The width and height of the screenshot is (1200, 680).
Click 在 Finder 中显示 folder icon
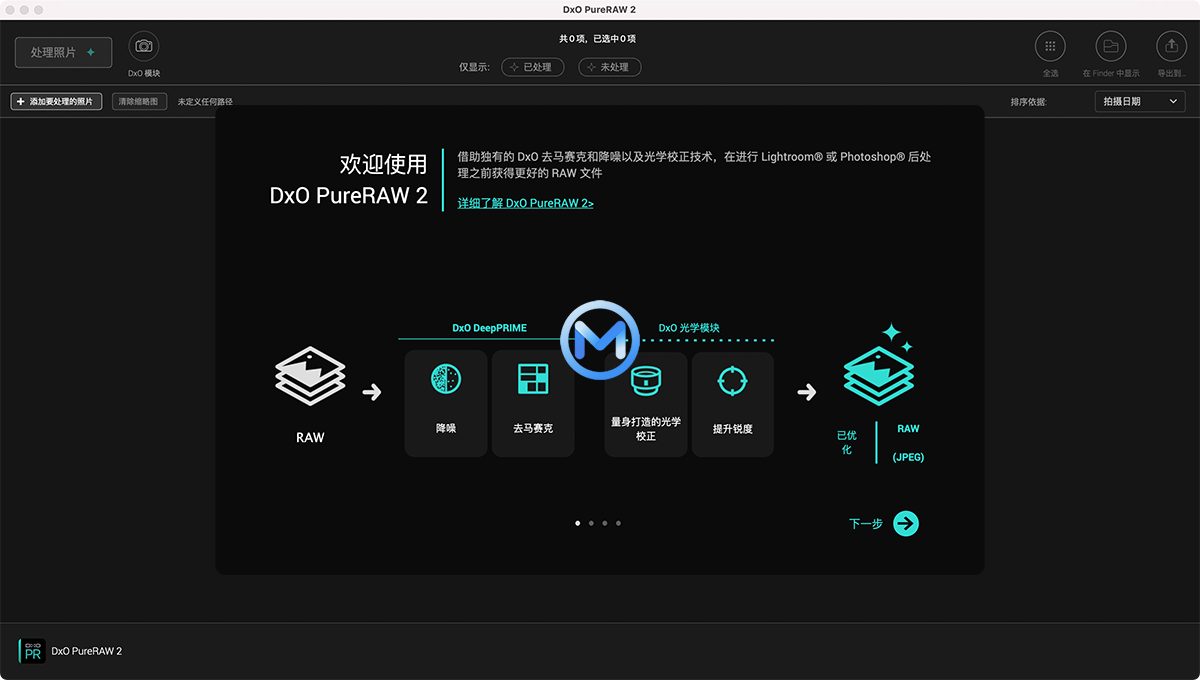tap(1111, 46)
